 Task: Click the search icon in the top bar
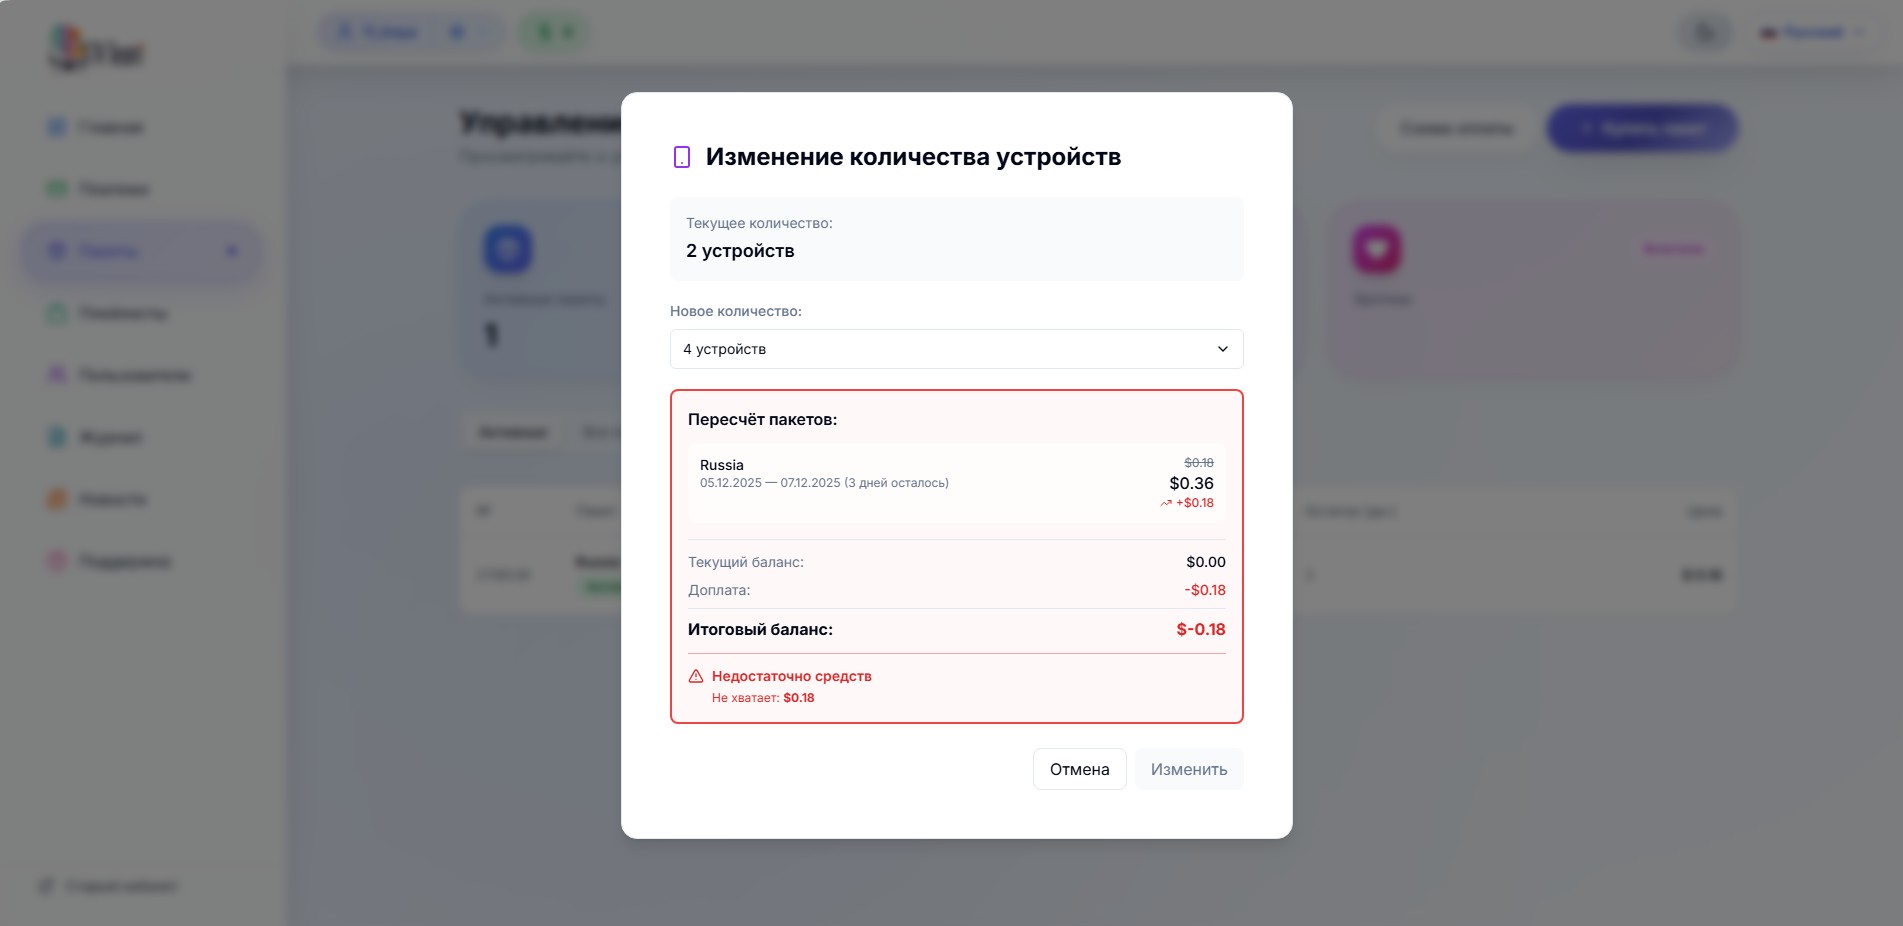1706,33
